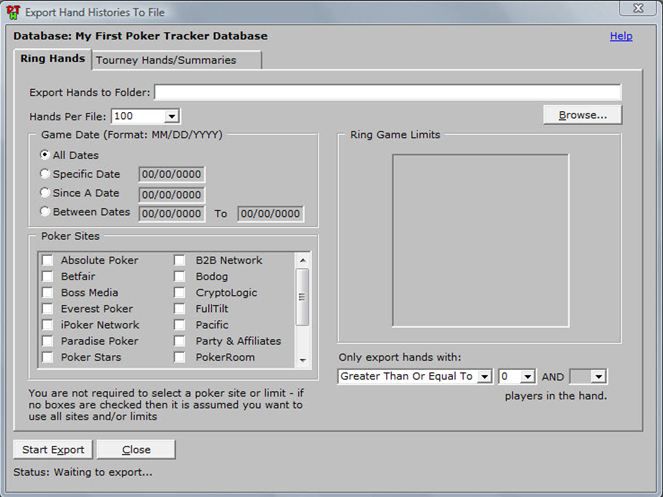Tick the Everest Poker checkbox

click(x=47, y=308)
